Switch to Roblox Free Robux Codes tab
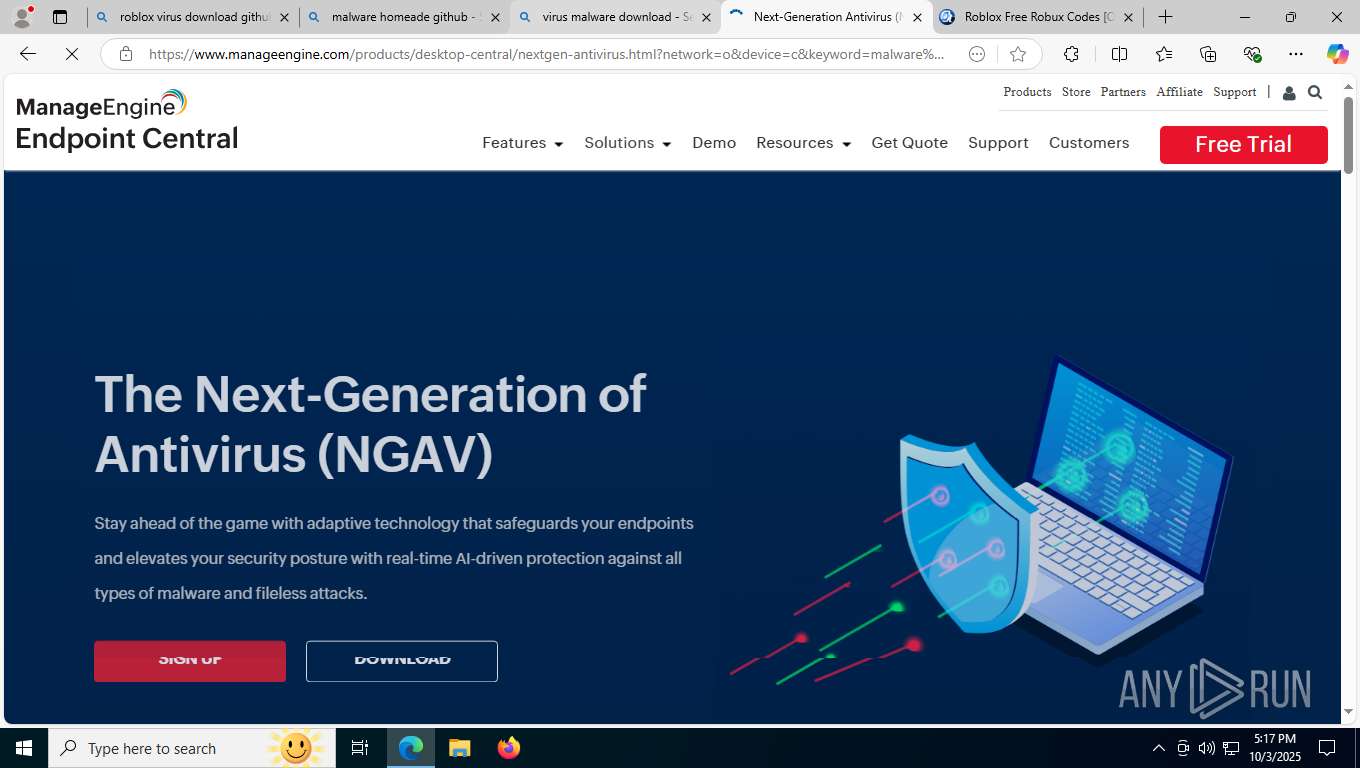The image size is (1360, 768). [x=1037, y=17]
